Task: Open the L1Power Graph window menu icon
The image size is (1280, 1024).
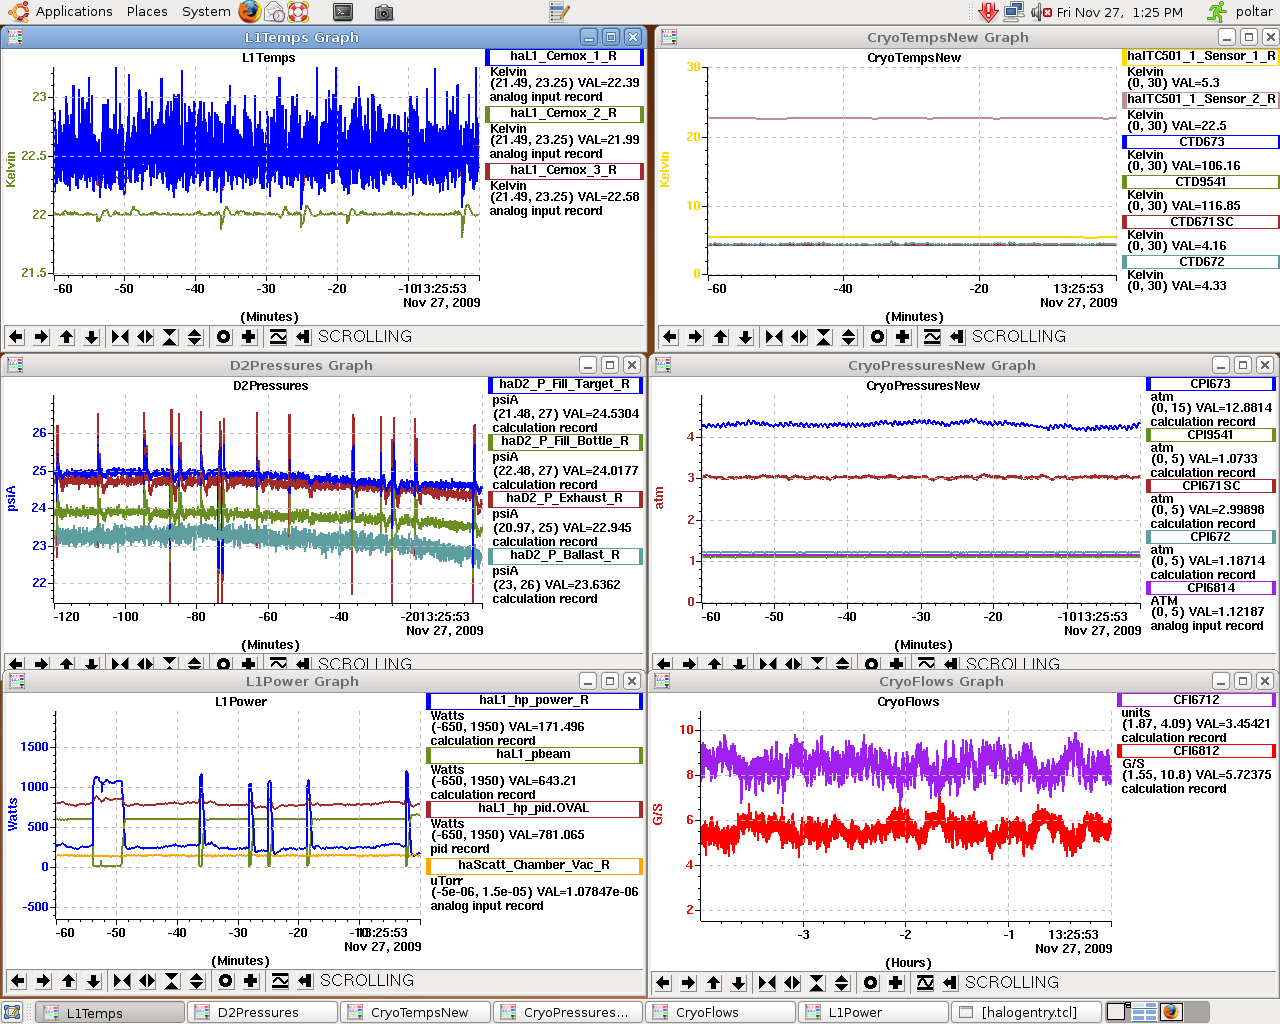Action: [16, 681]
